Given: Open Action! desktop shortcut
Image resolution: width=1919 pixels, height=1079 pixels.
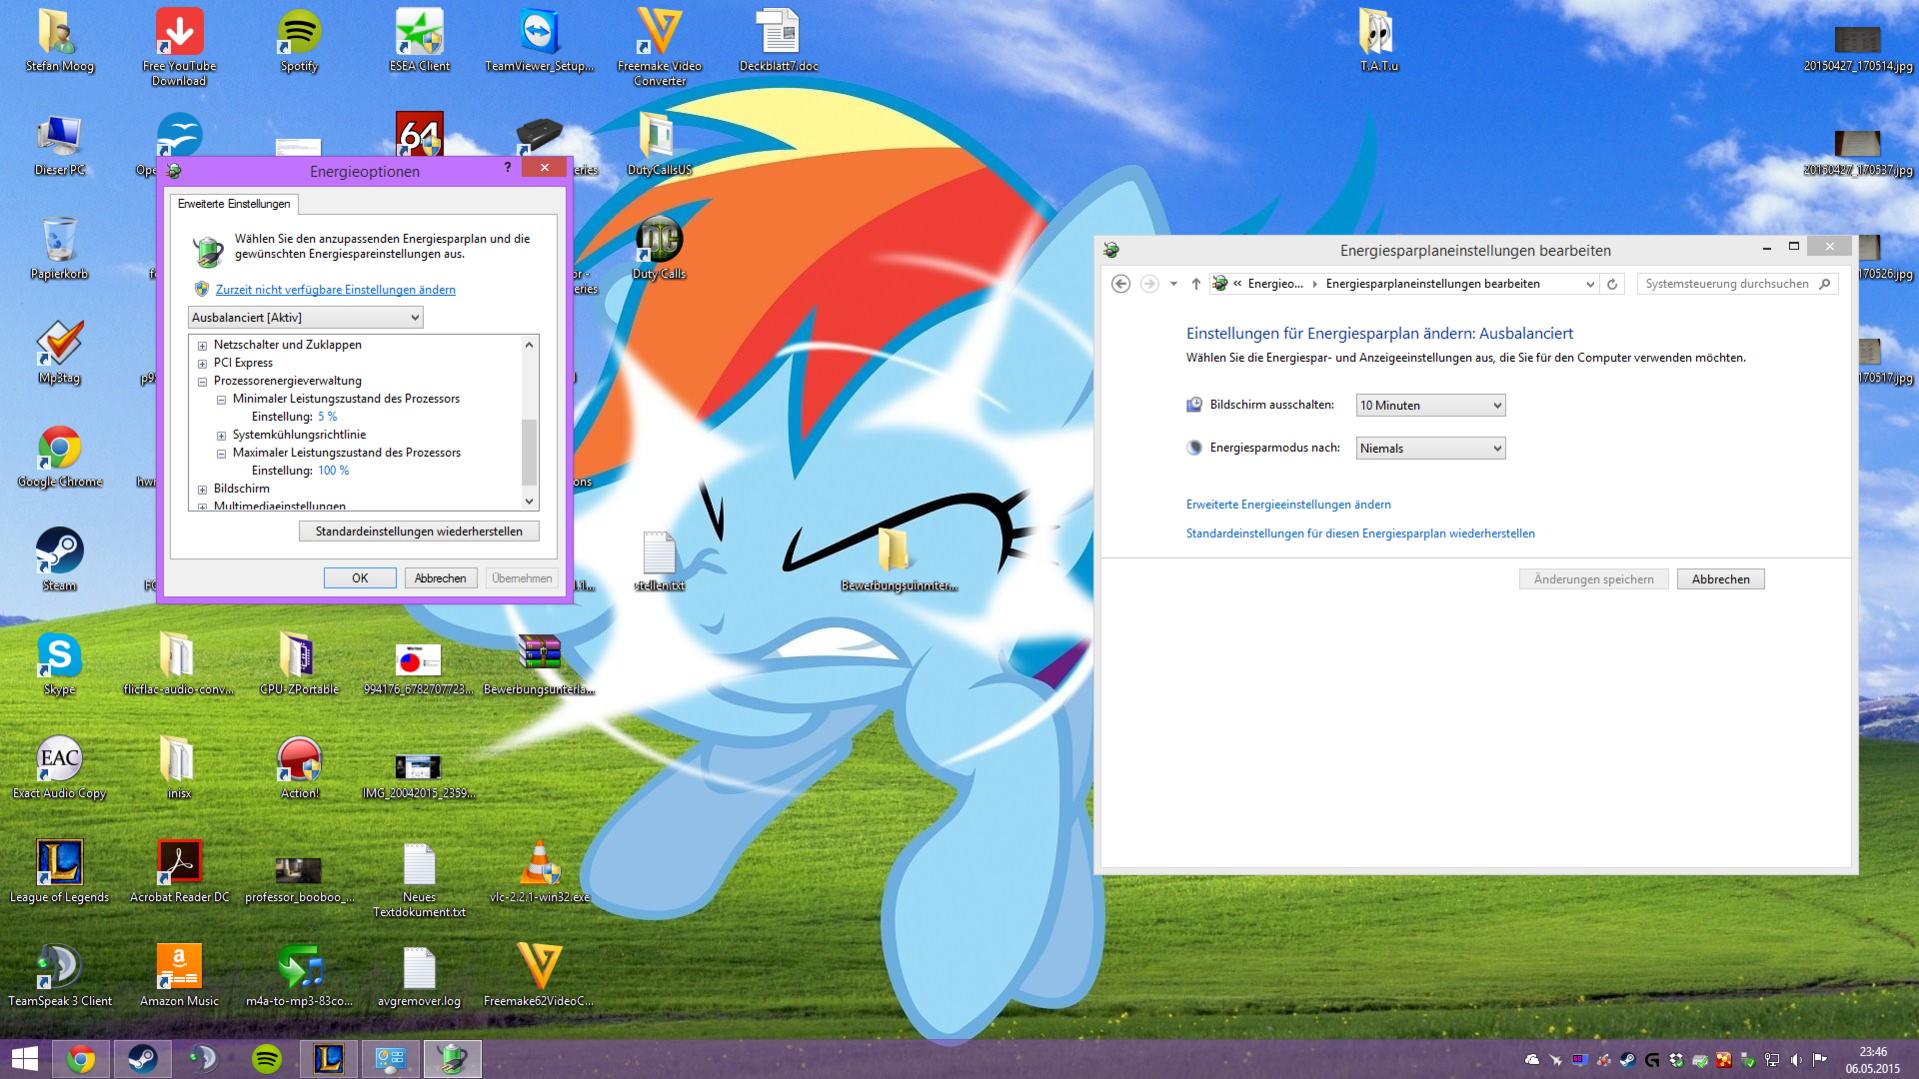Looking at the screenshot, I should pos(299,769).
